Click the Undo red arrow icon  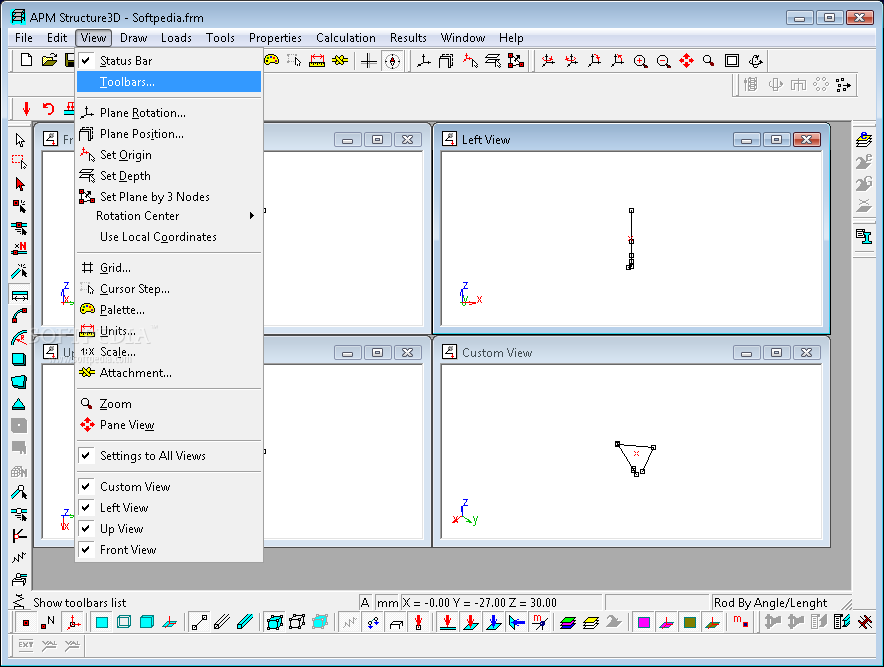tap(49, 108)
